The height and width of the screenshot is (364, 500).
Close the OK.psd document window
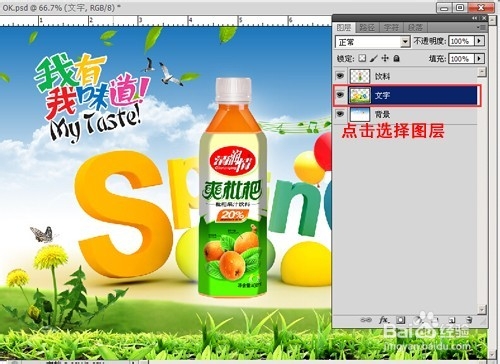[x=481, y=7]
